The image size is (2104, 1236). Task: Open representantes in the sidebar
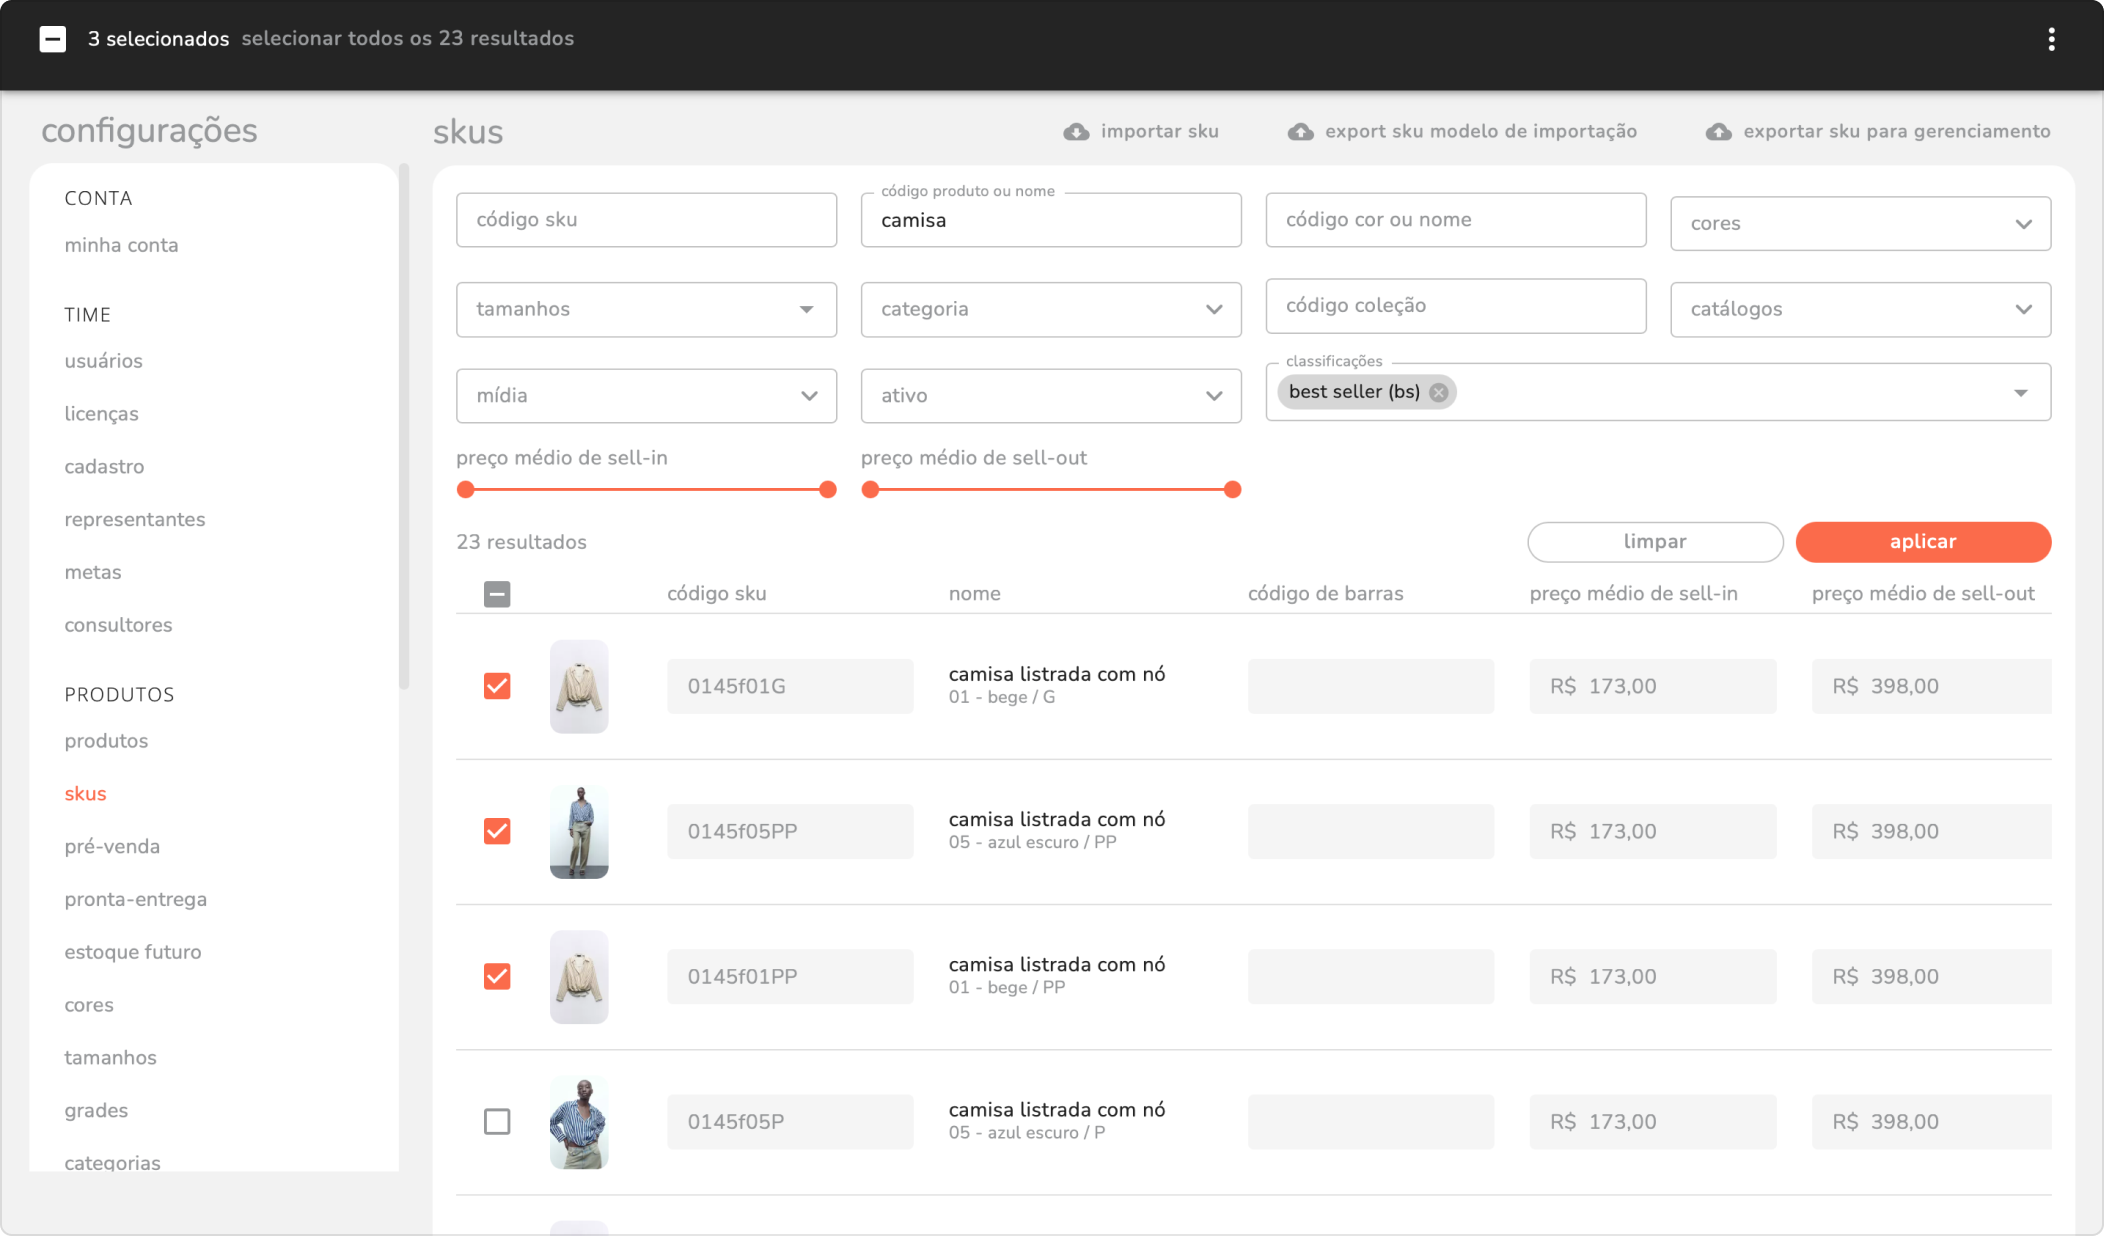(135, 519)
